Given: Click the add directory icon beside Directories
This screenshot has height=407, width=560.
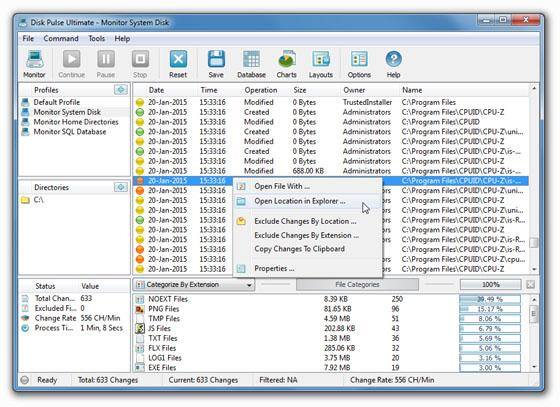Looking at the screenshot, I should 121,187.
